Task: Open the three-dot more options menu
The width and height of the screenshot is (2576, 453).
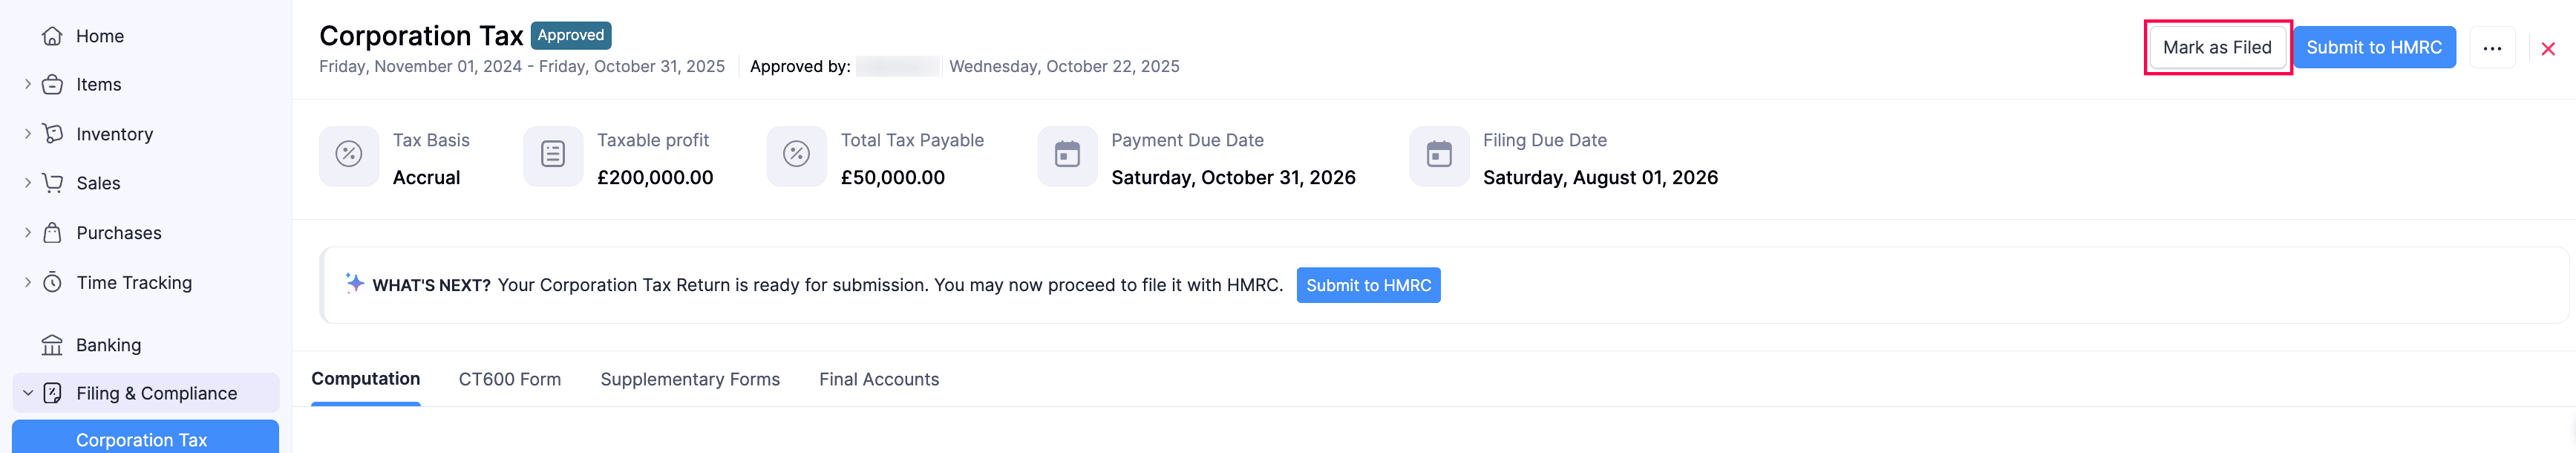Action: point(2491,48)
